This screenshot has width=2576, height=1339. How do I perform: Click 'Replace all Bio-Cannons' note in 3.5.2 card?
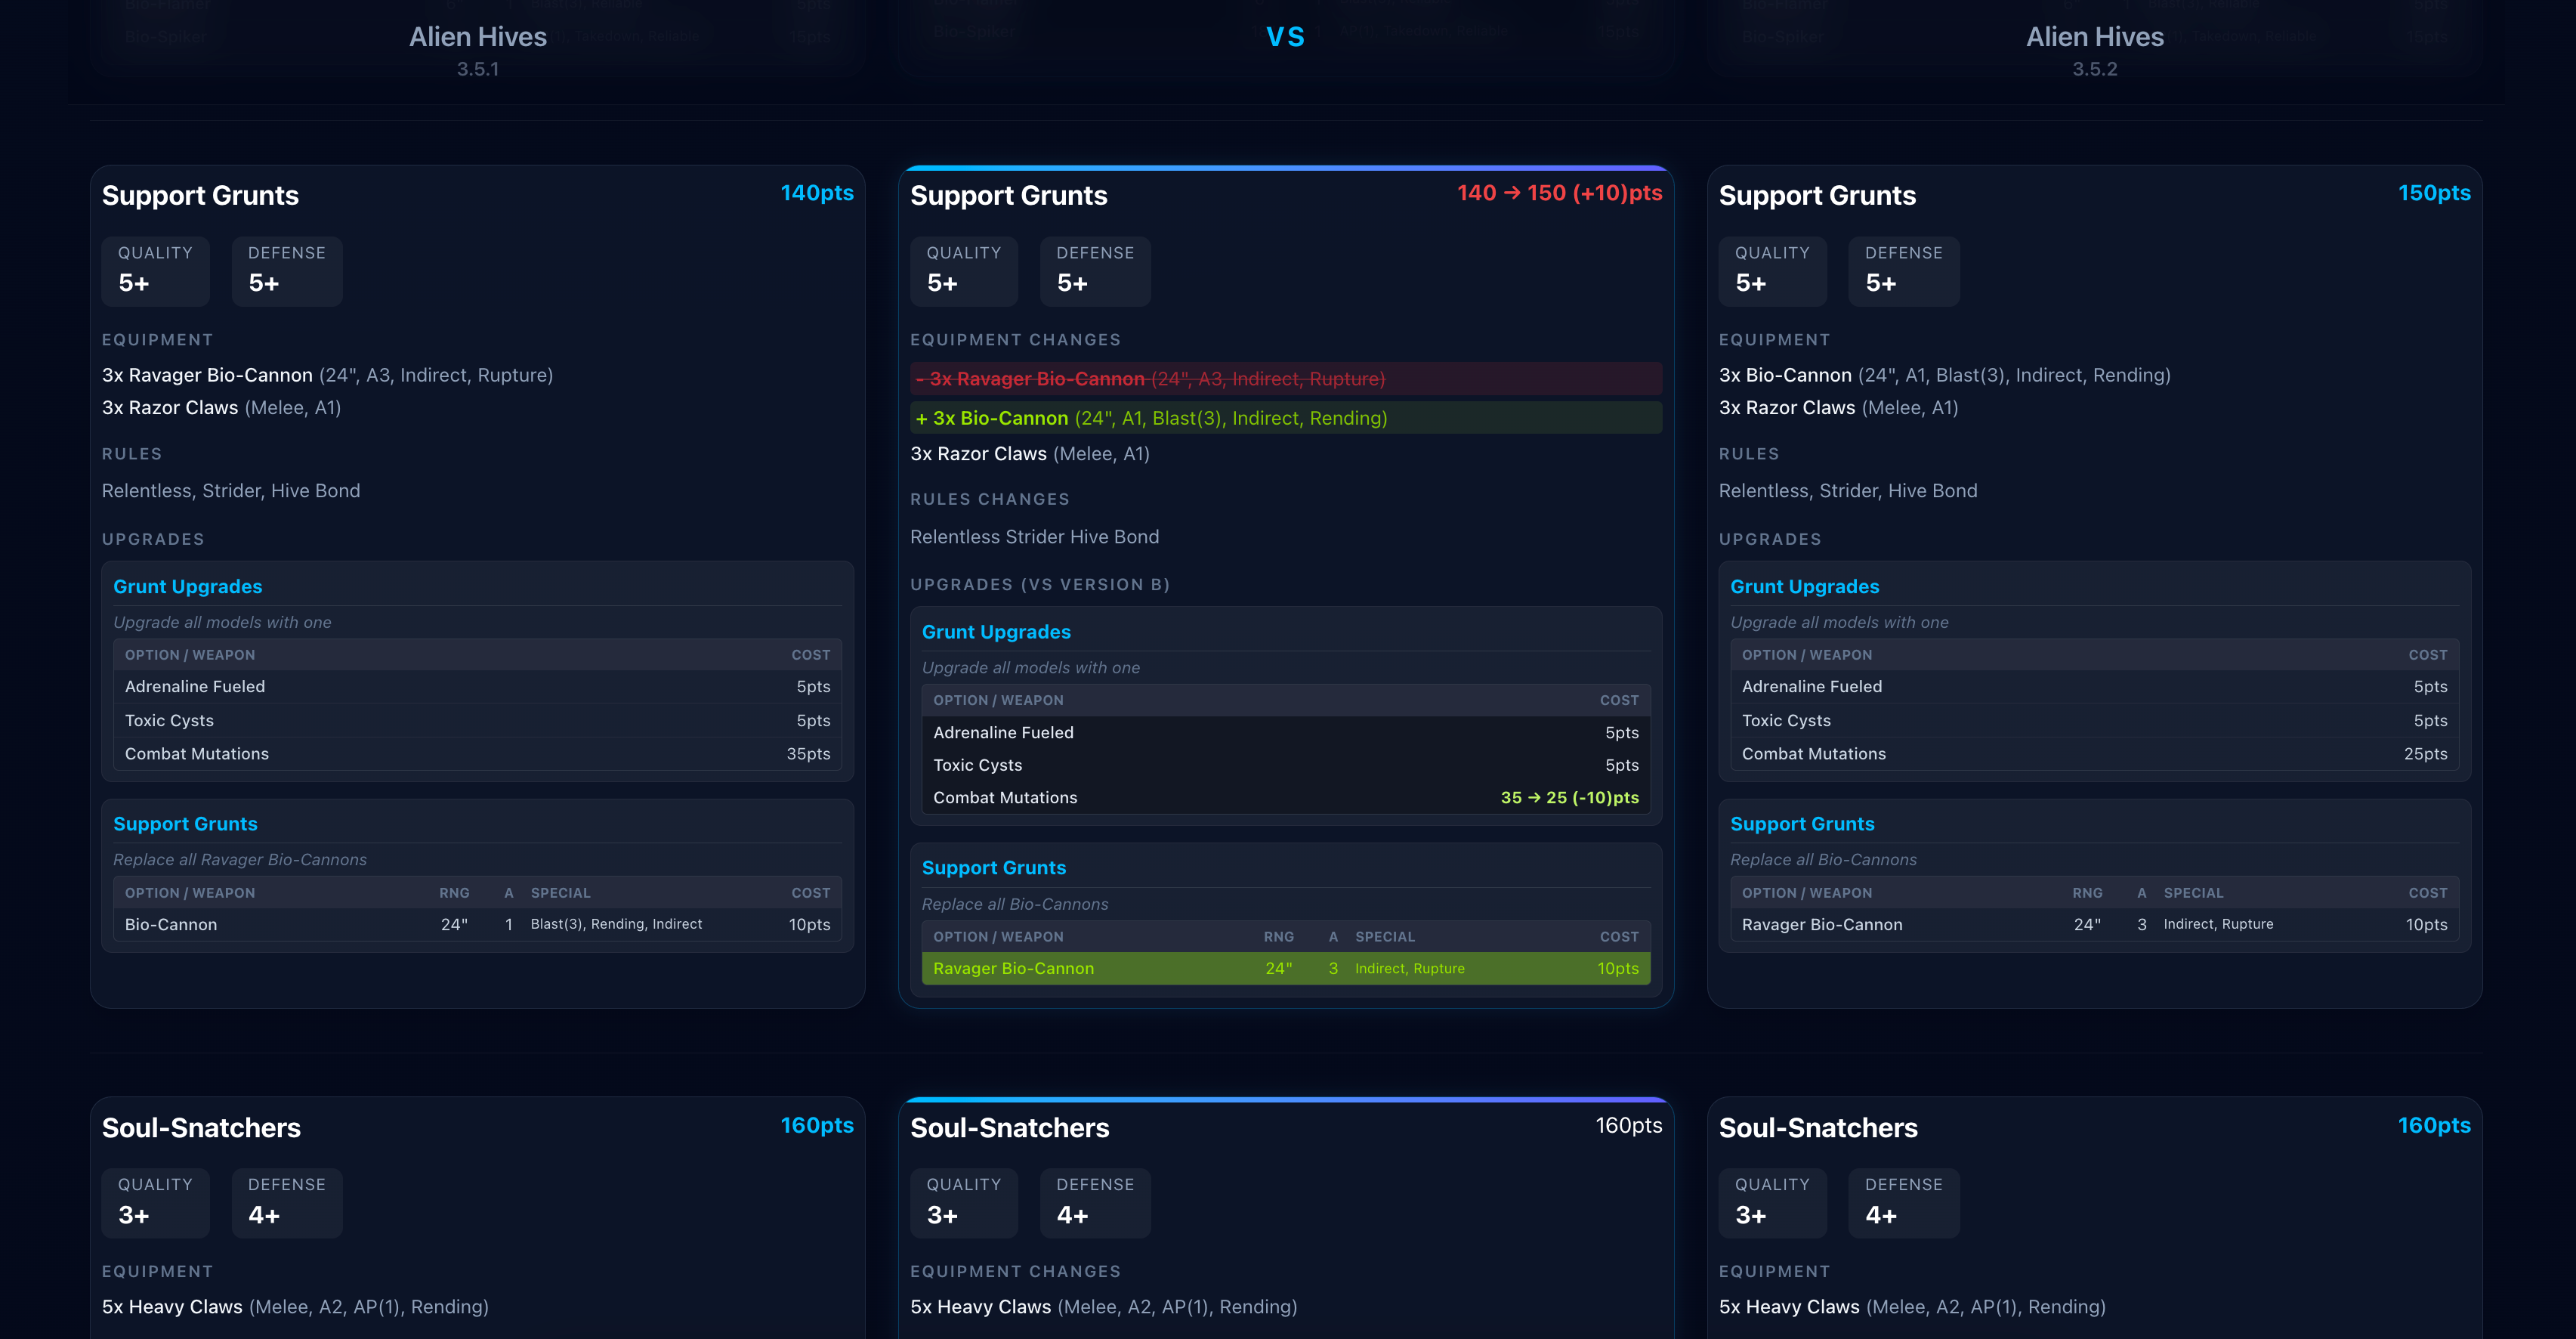1823,860
